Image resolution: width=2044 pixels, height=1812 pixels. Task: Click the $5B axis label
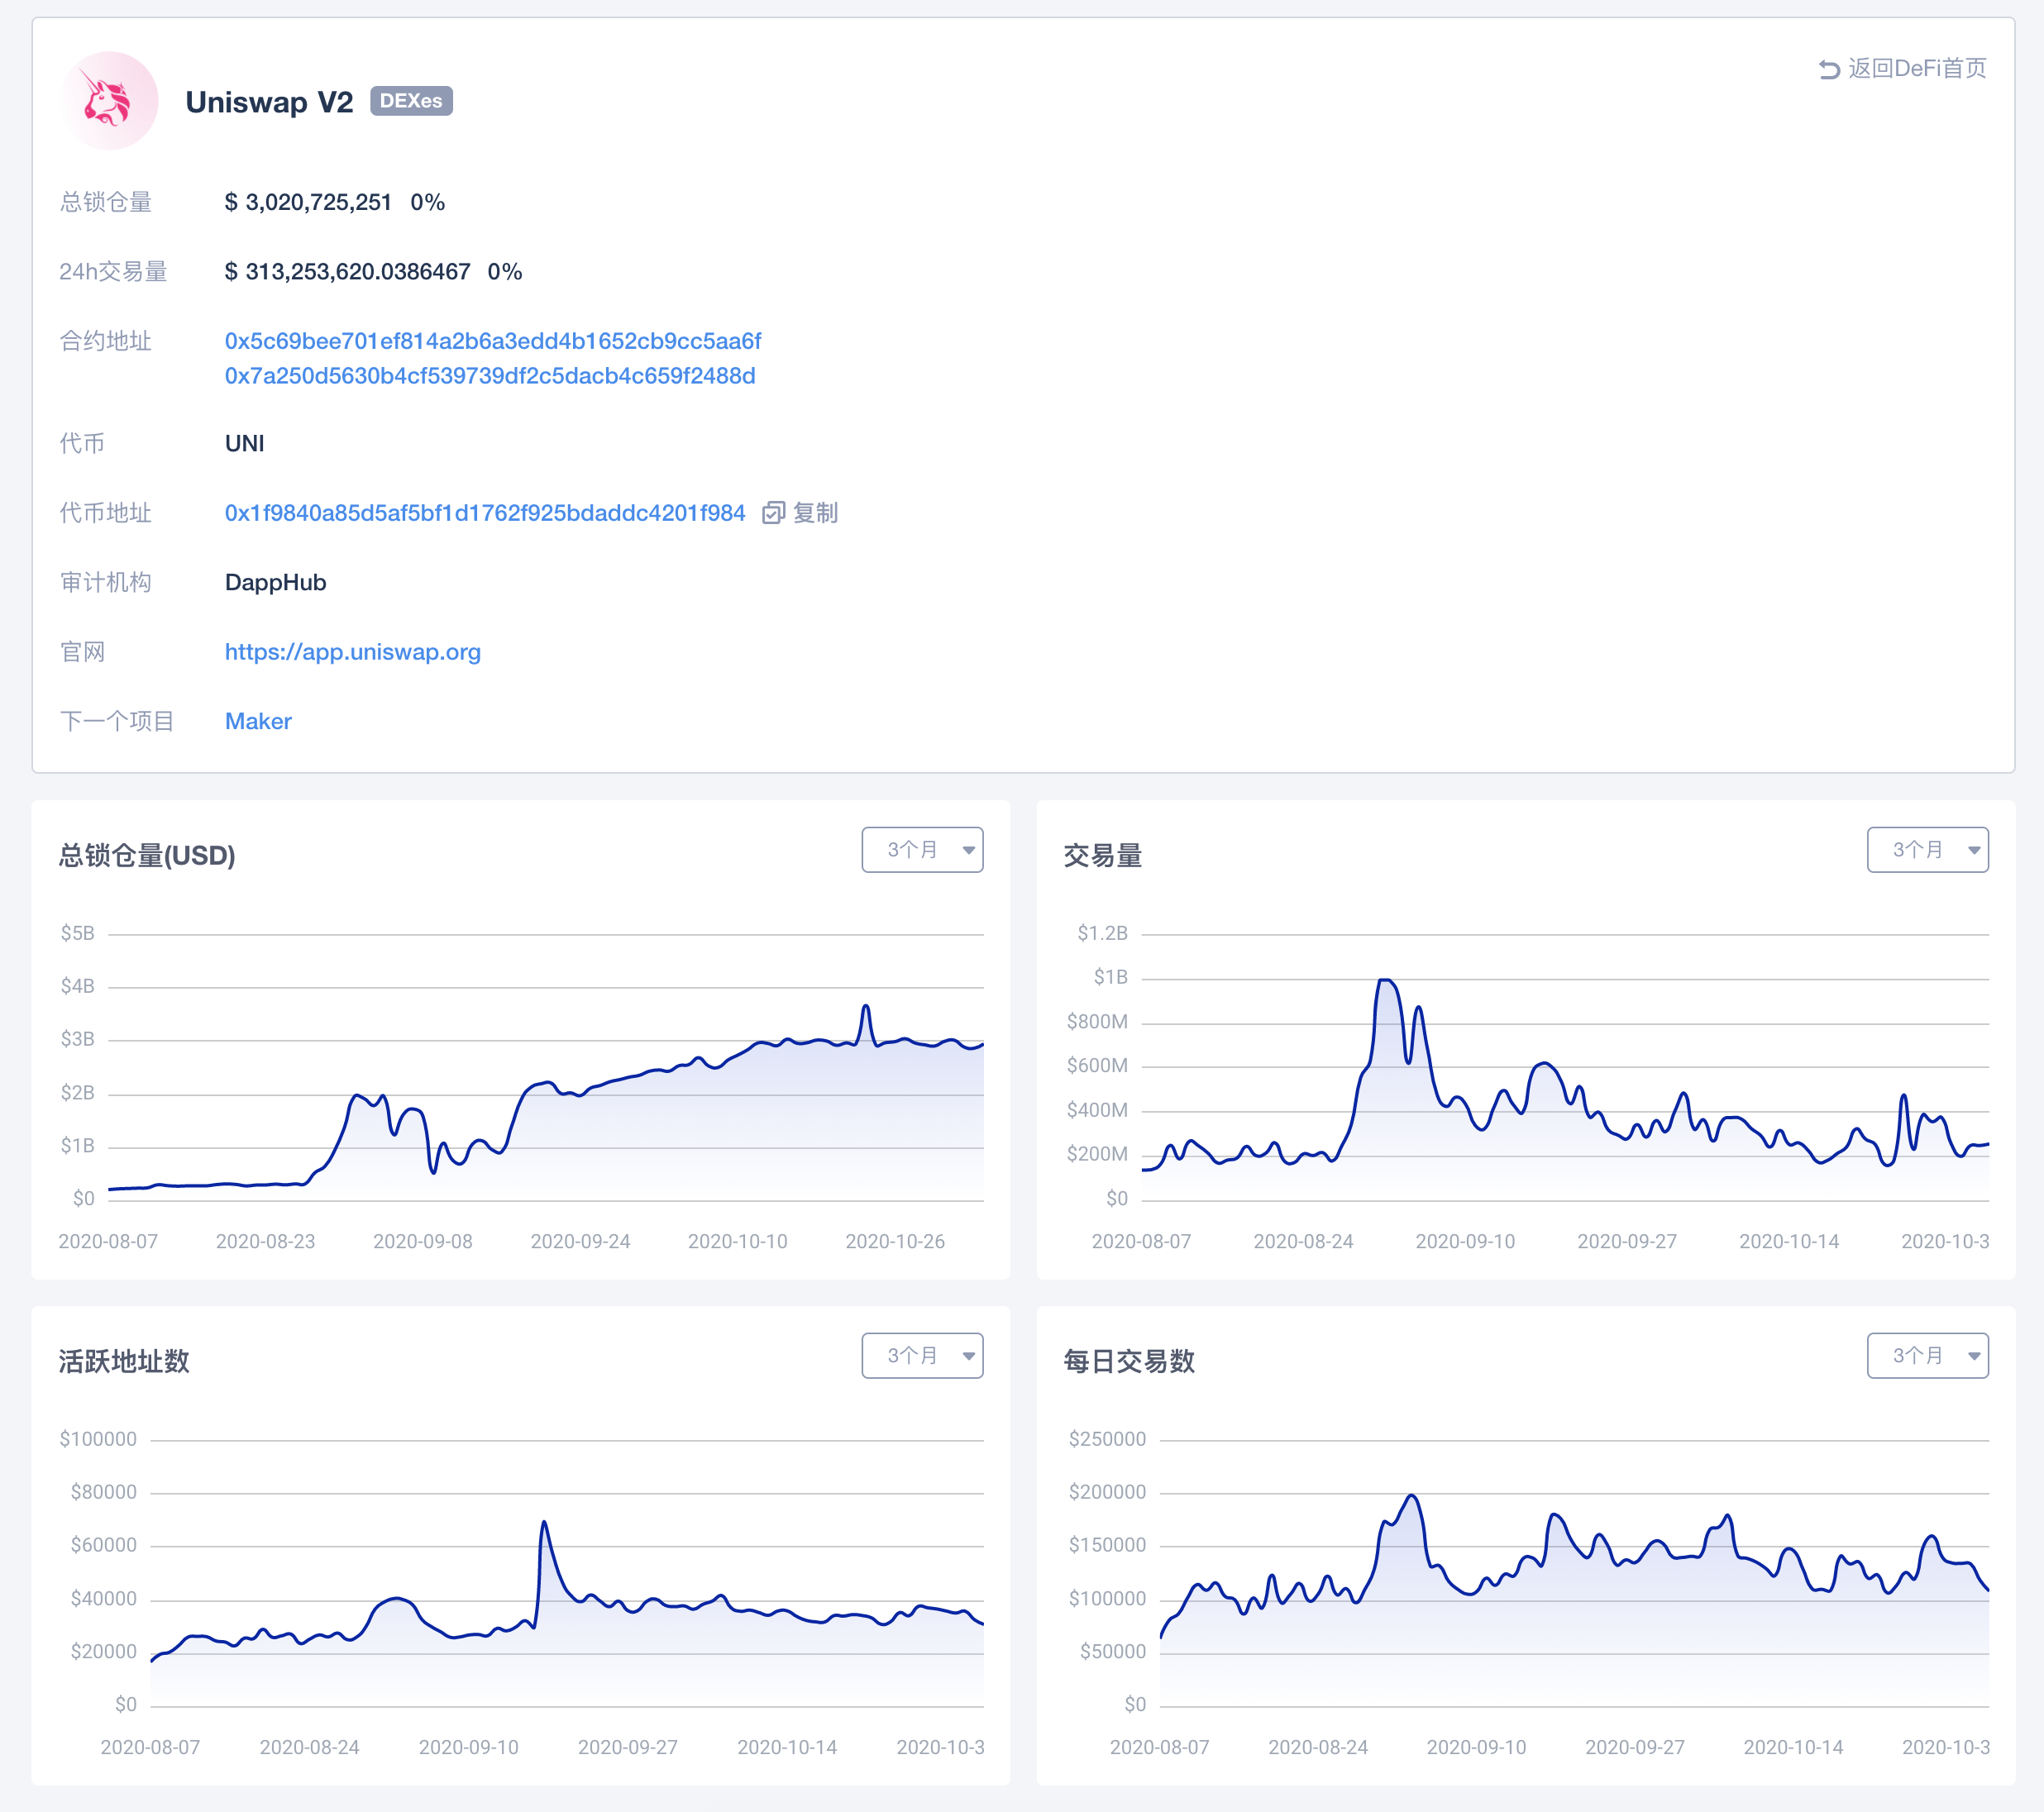pos(78,933)
